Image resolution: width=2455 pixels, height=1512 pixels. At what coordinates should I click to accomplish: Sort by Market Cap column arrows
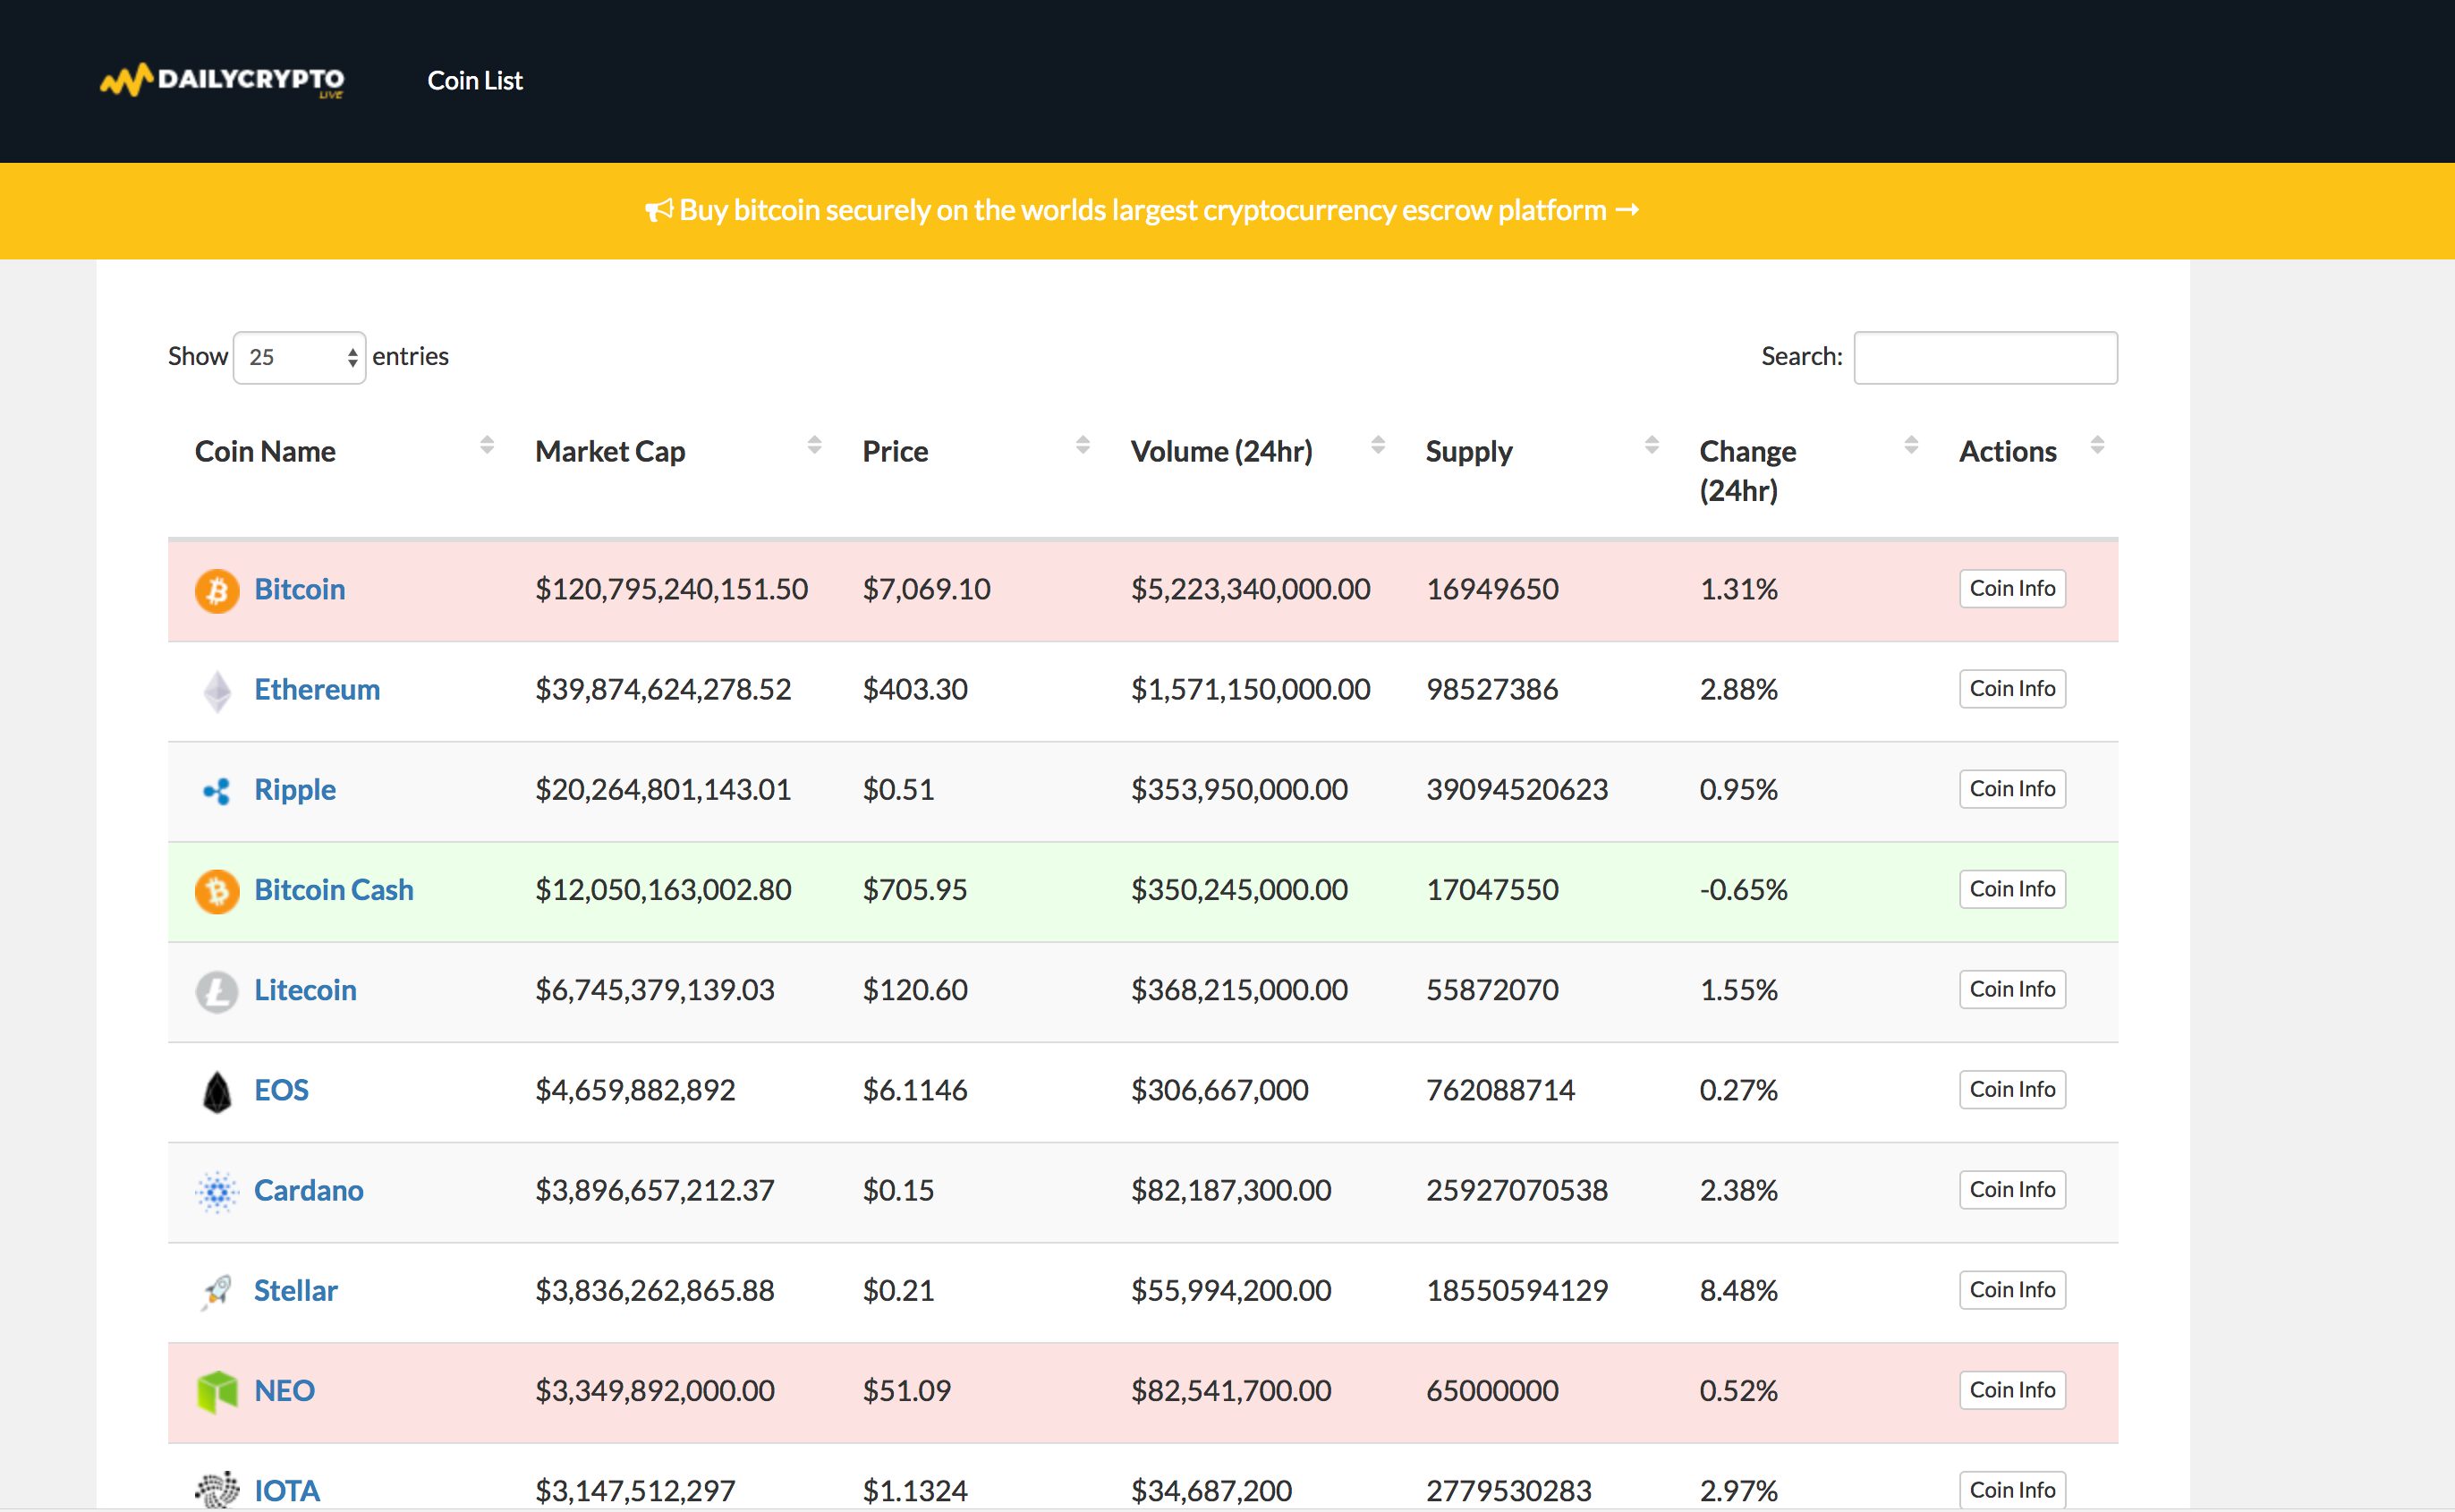click(x=815, y=445)
